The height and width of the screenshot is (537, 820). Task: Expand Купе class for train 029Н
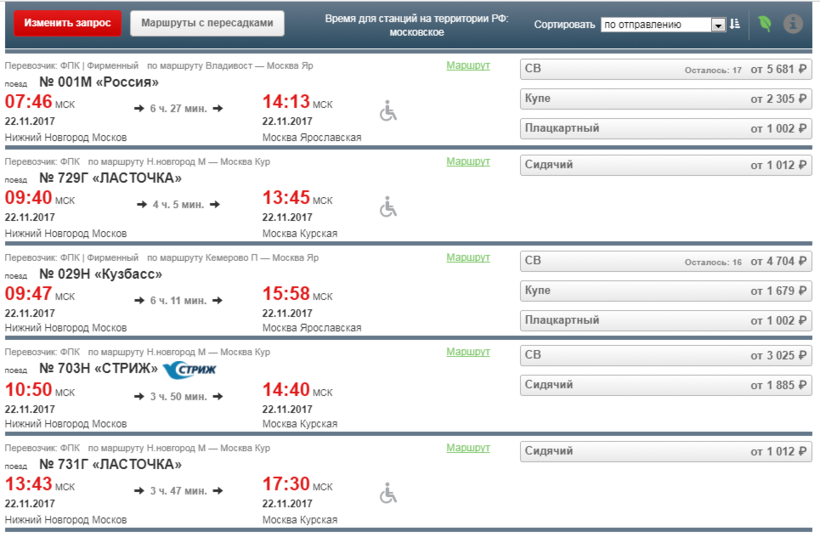665,291
